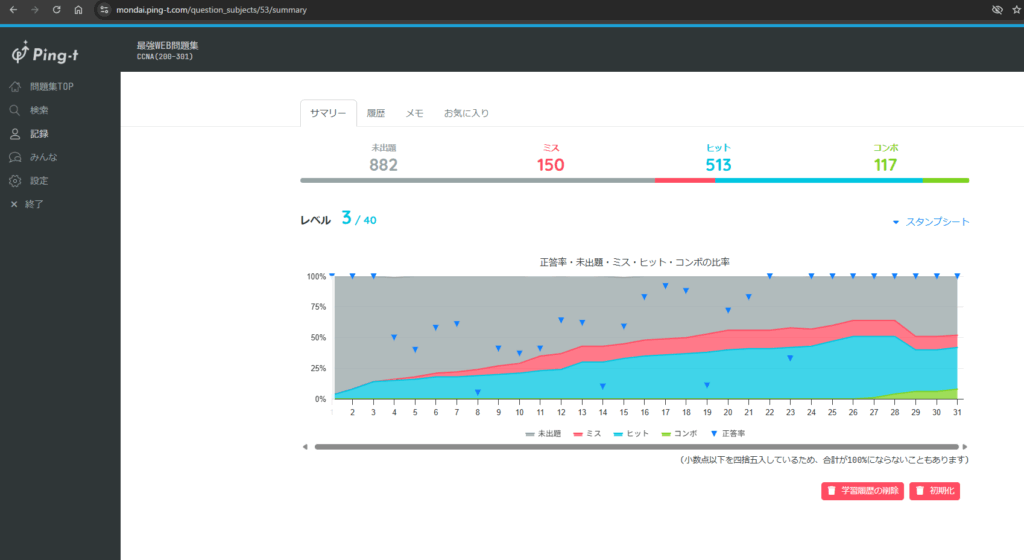Switch to the お気に入り tab
The width and height of the screenshot is (1024, 560).
tap(466, 113)
